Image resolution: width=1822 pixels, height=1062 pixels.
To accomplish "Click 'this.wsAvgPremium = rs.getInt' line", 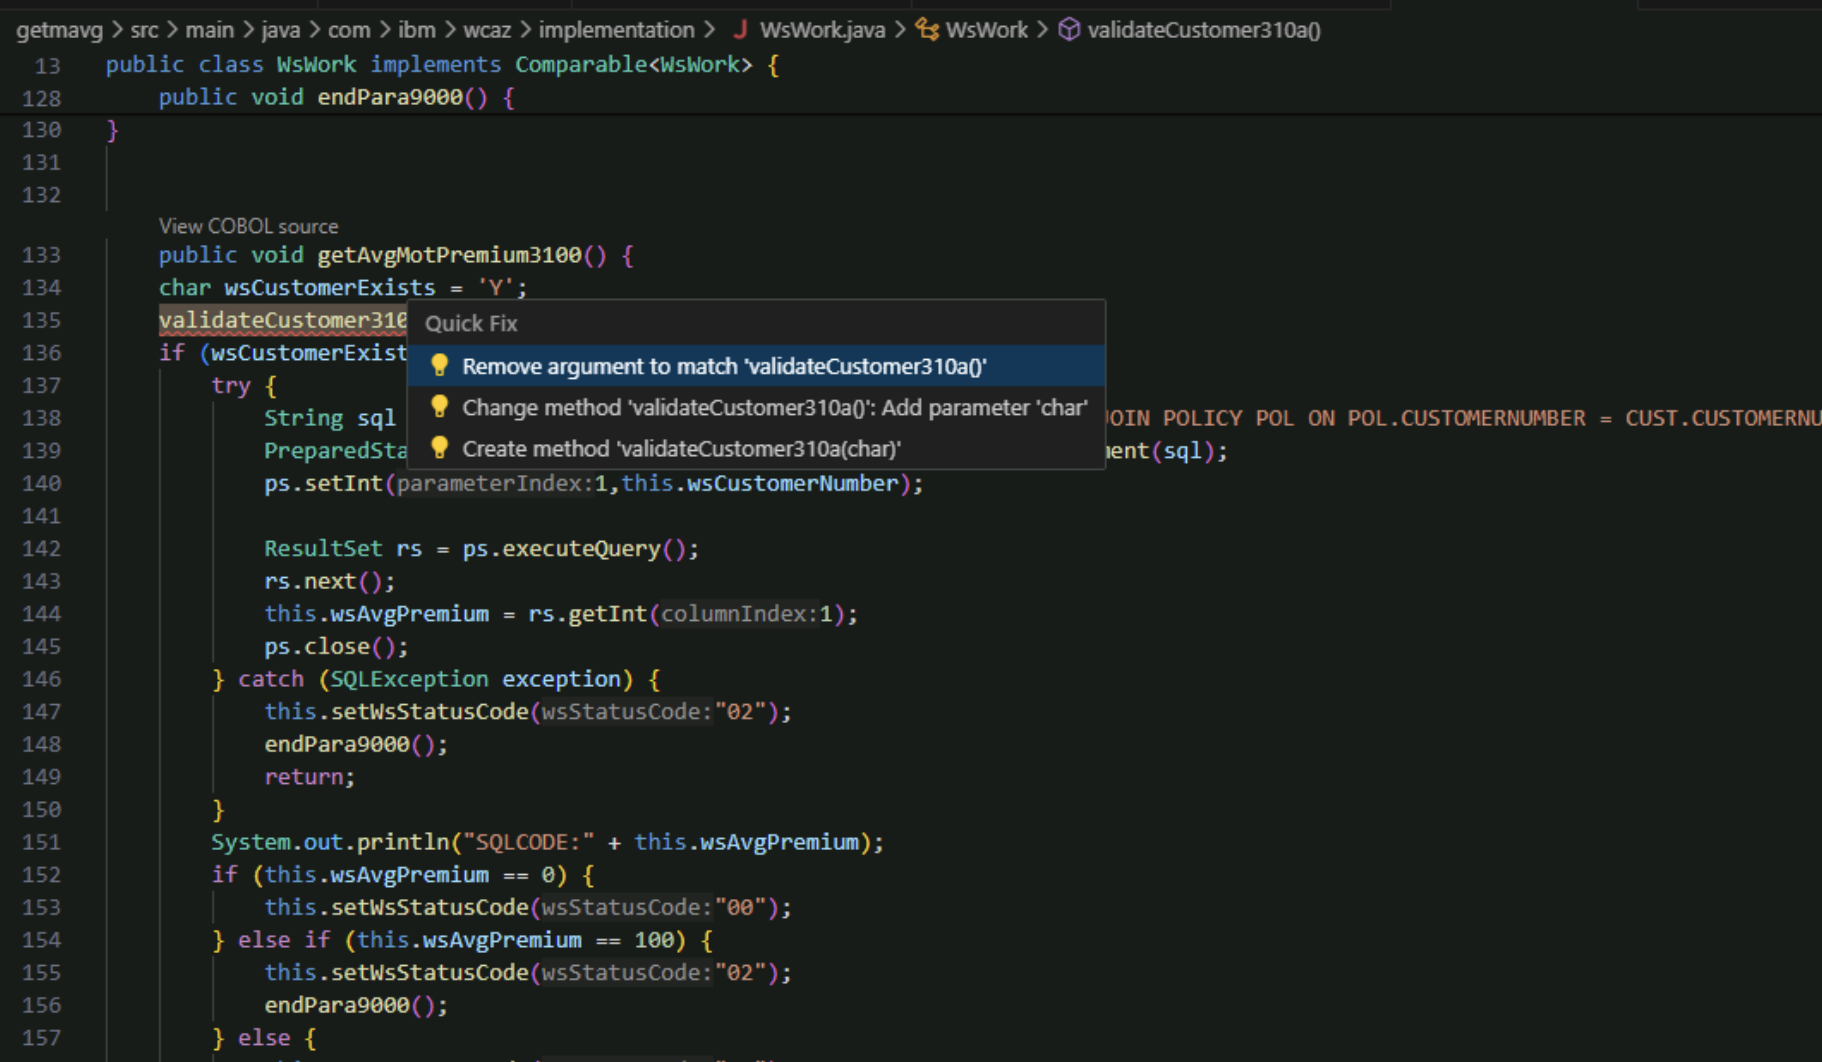I will (x=561, y=614).
